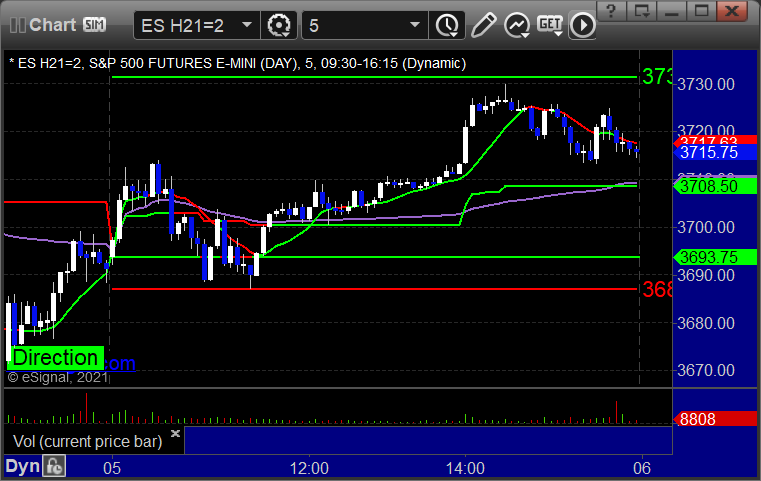Image resolution: width=761 pixels, height=481 pixels.
Task: Click the green 3693.75 price marker
Action: 714,257
